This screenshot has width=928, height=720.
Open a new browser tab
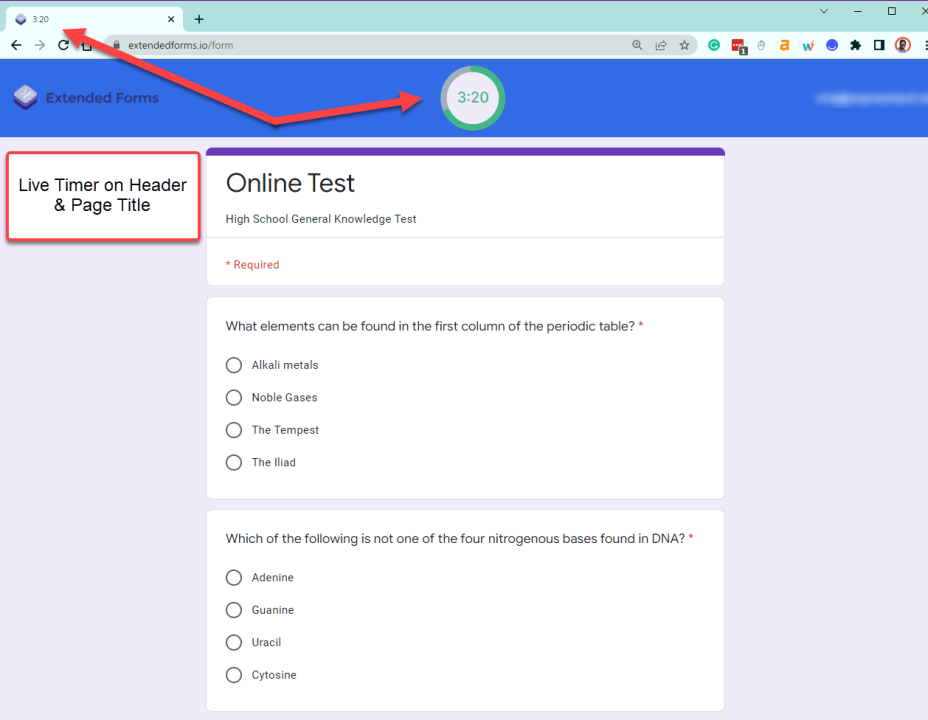[198, 18]
